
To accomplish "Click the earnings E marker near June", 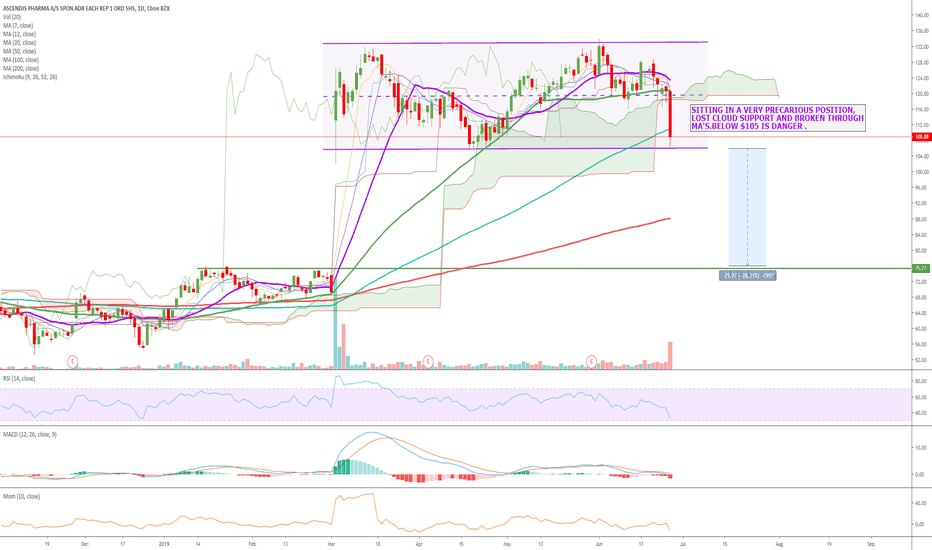I will [x=591, y=361].
